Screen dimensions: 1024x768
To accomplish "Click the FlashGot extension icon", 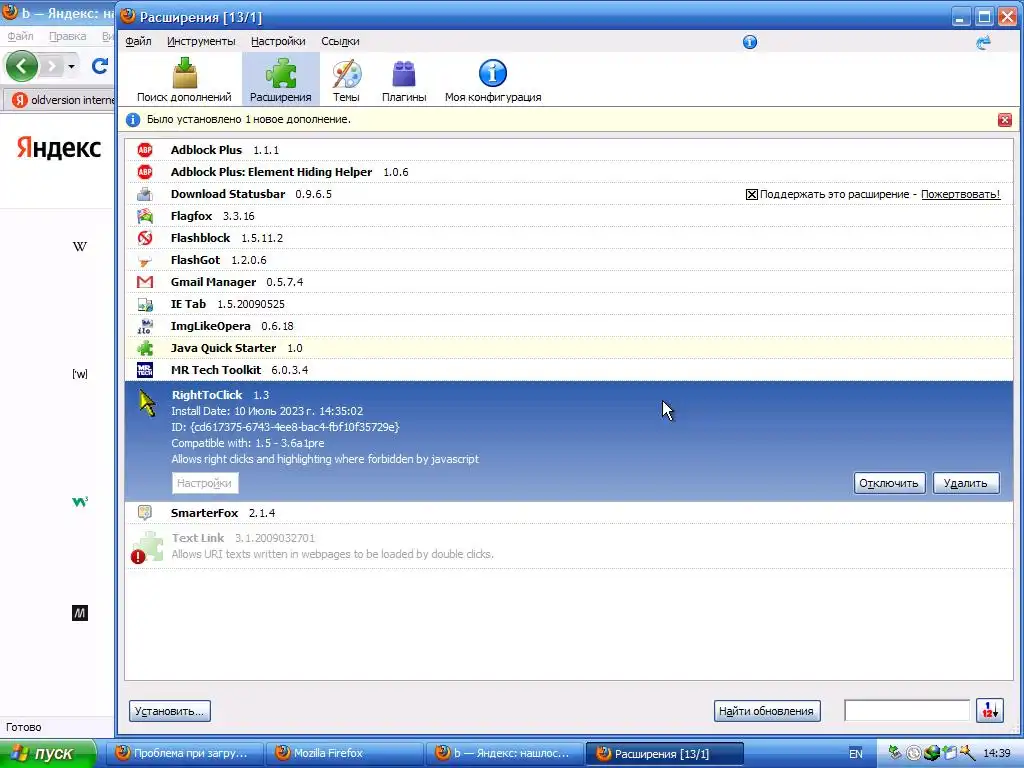I will pyautogui.click(x=145, y=260).
